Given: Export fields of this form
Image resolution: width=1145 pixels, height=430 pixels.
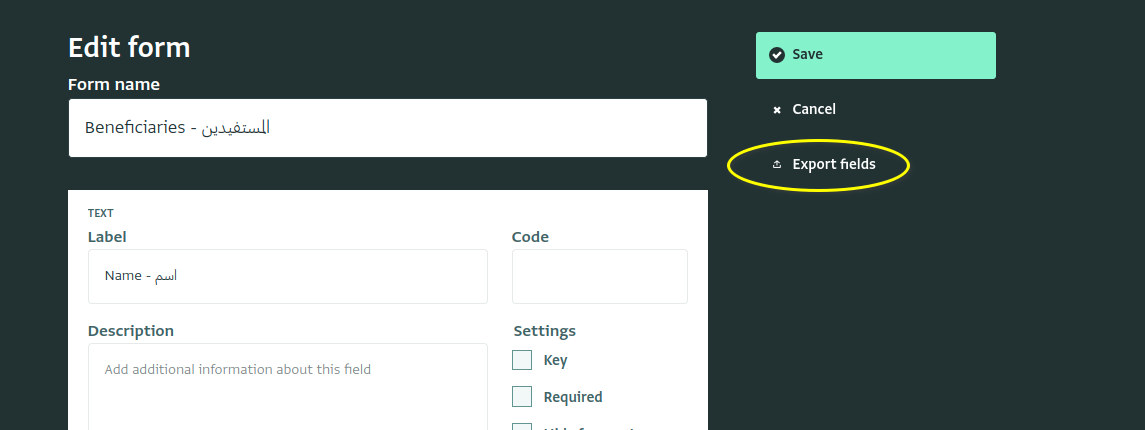Looking at the screenshot, I should [824, 164].
